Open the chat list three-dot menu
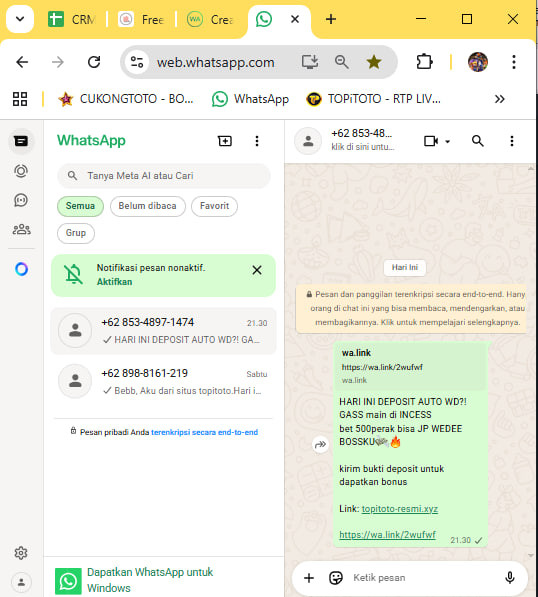This screenshot has width=538, height=597. 257,141
